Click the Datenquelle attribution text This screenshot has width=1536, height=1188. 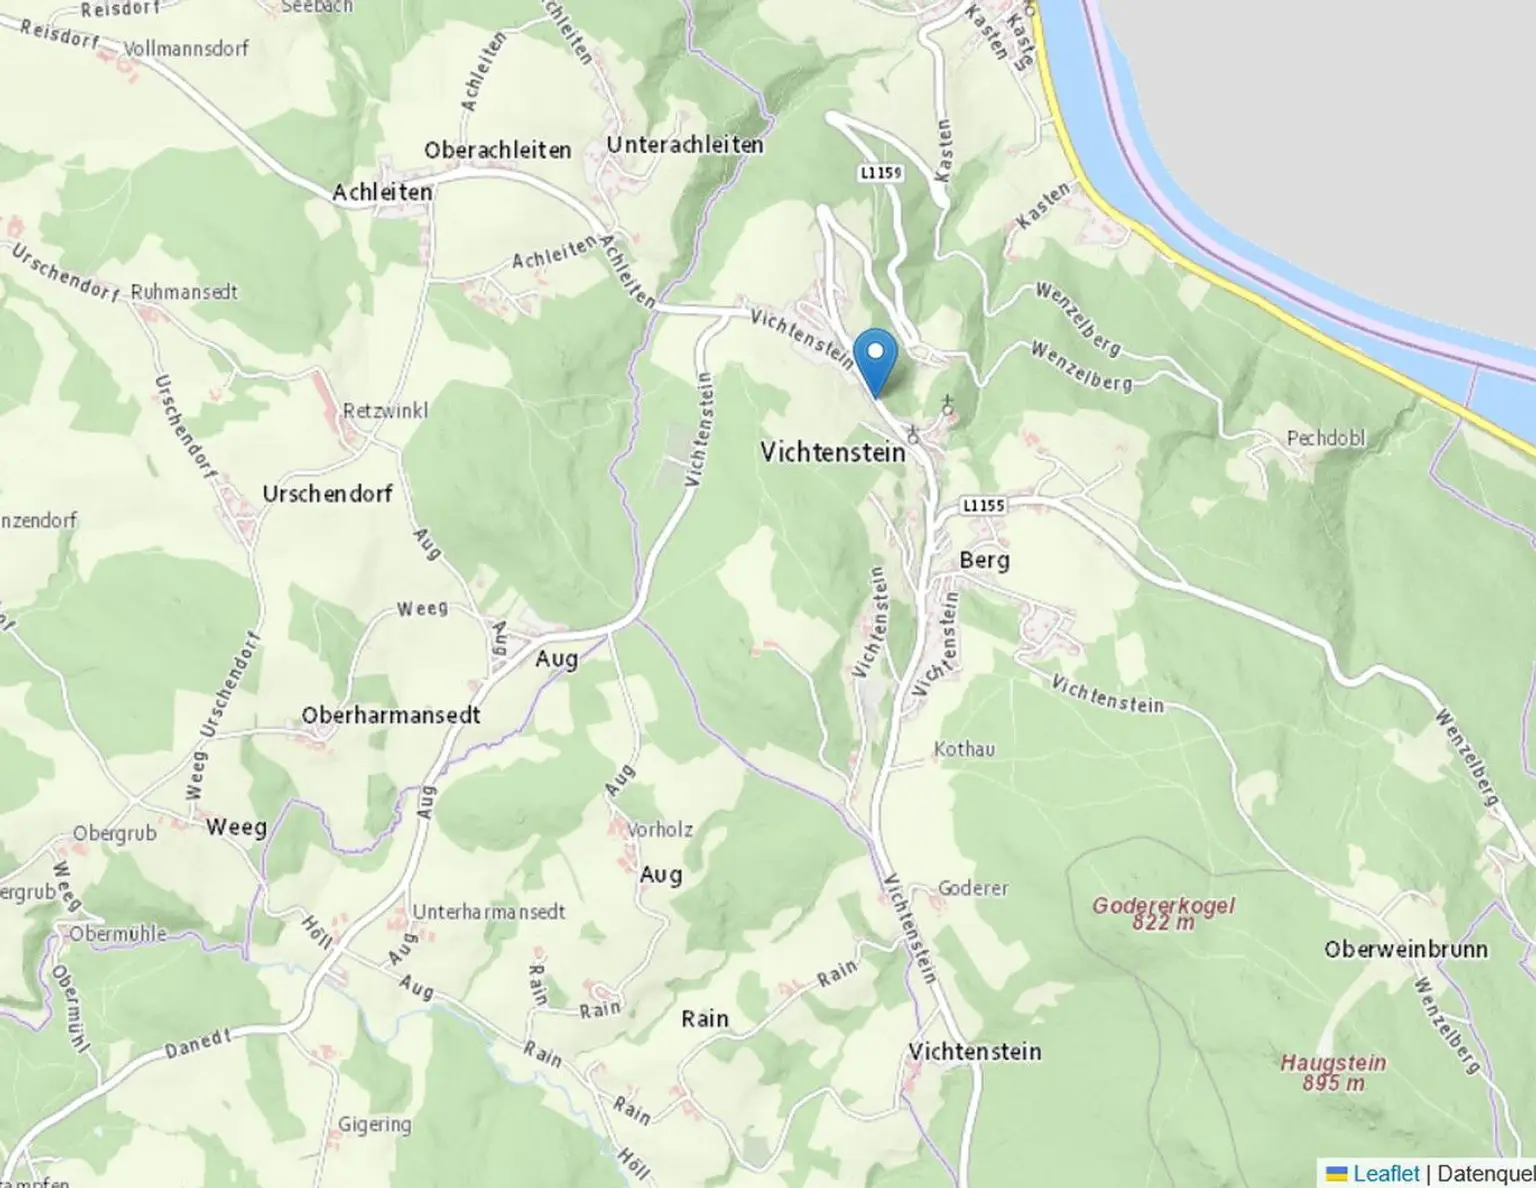(1486, 1173)
